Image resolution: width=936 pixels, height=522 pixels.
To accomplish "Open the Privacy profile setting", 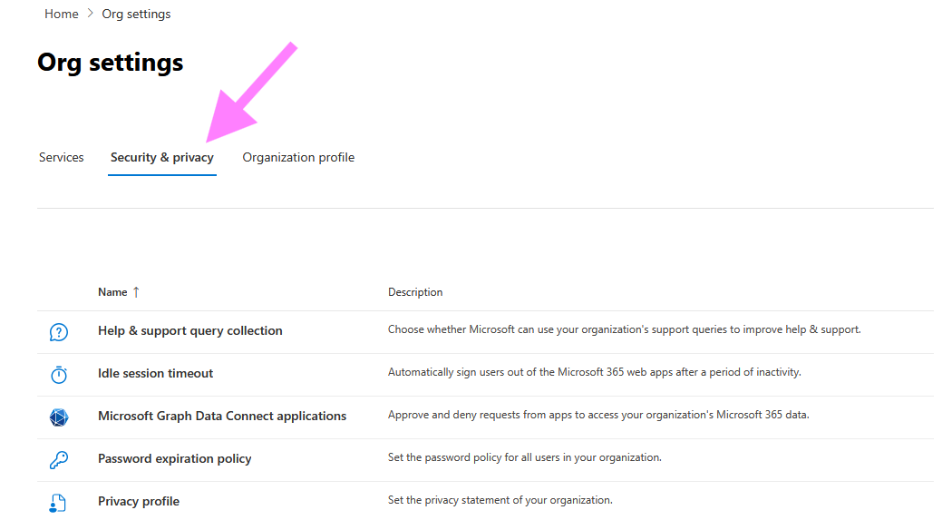I will click(x=138, y=501).
